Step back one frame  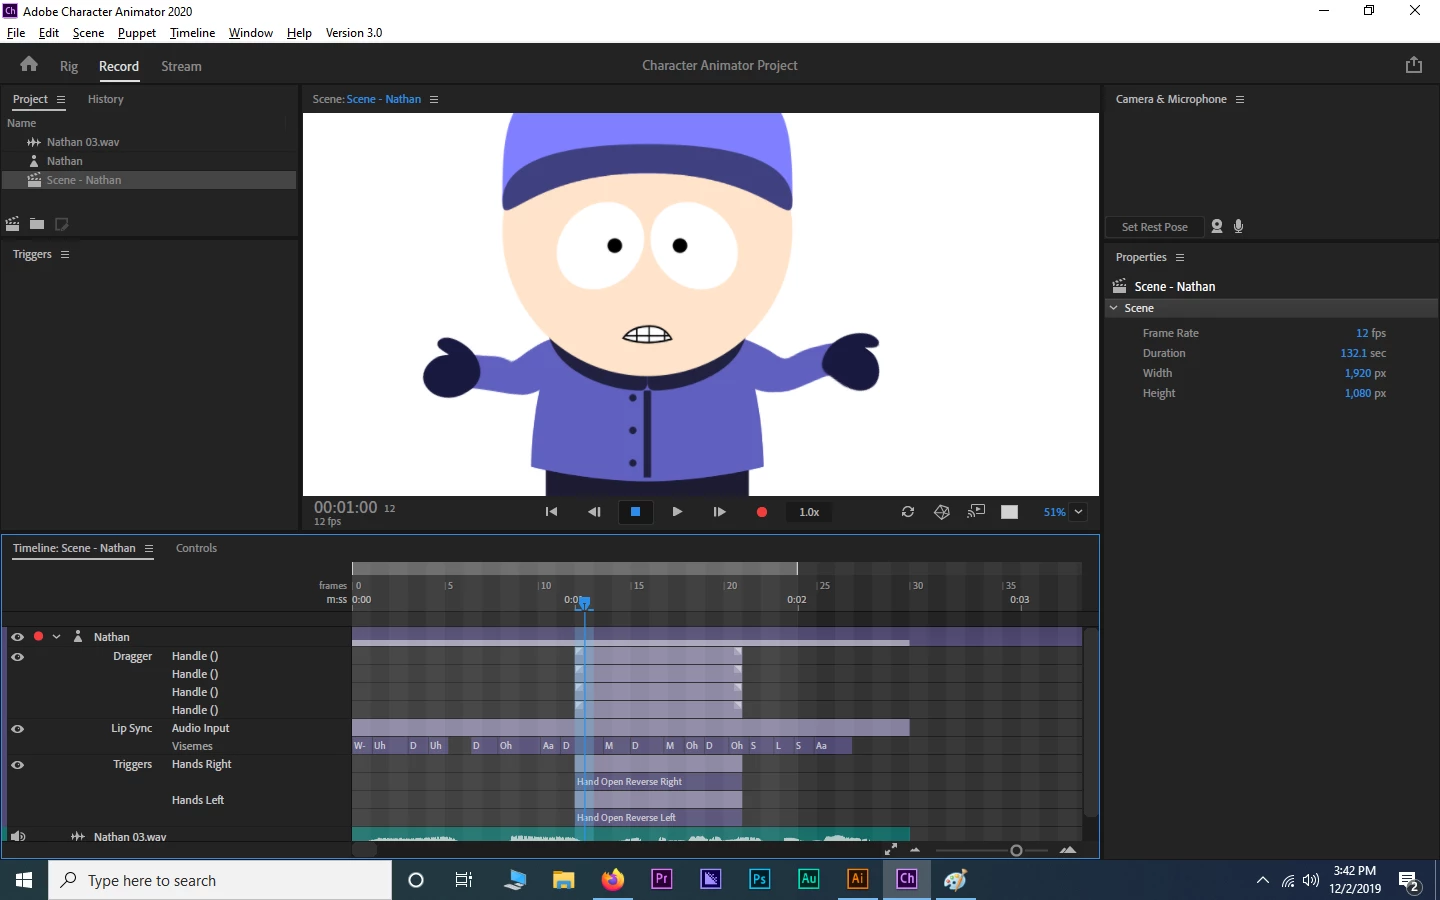pos(594,512)
